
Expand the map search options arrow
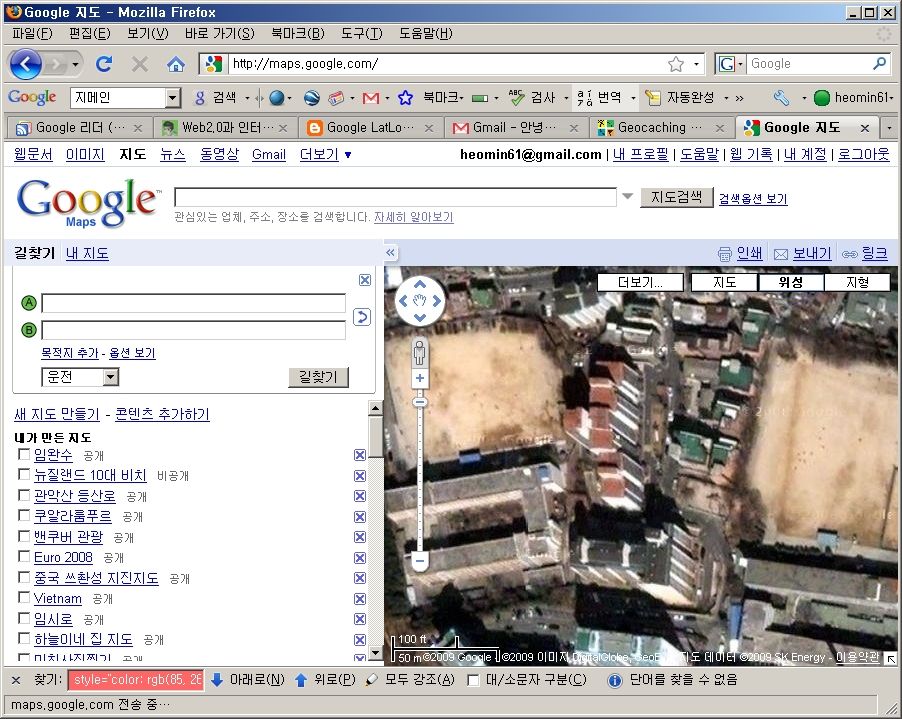pos(628,196)
